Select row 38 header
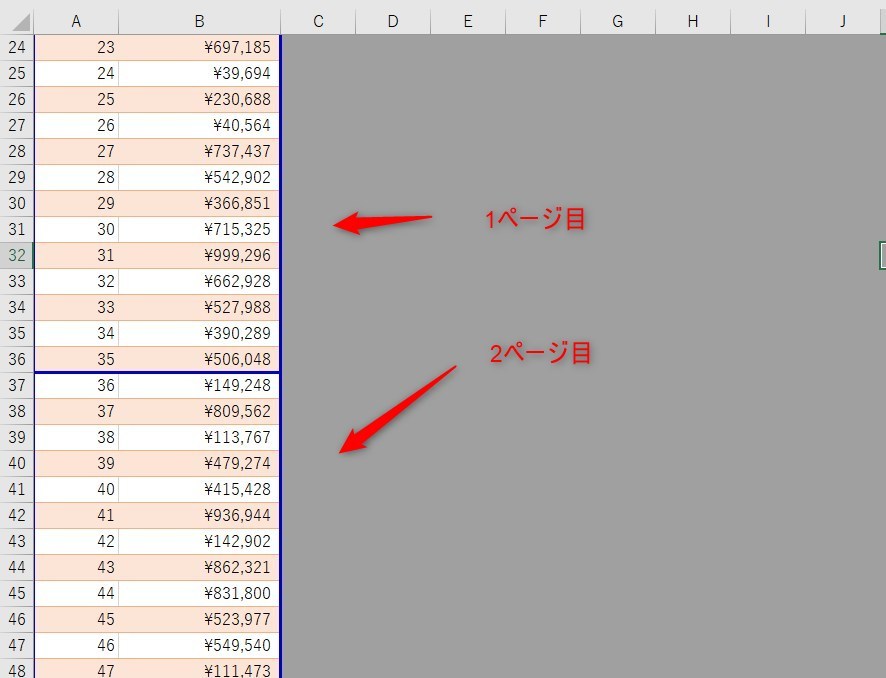The width and height of the screenshot is (886, 678). point(17,411)
